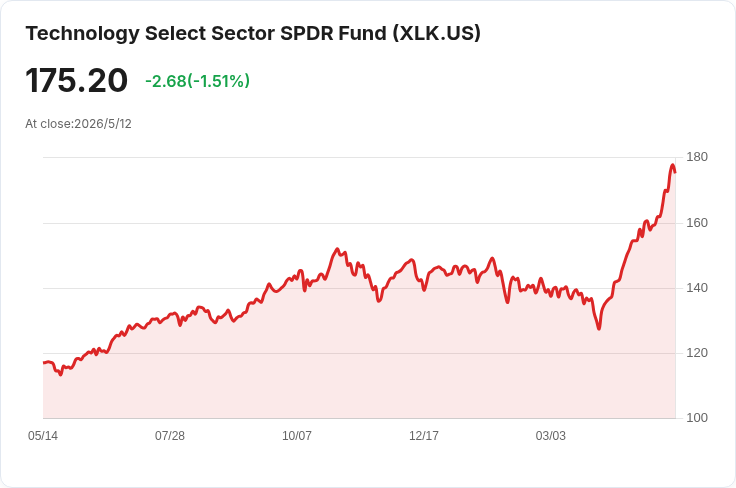The width and height of the screenshot is (736, 488).
Task: Click the 03/03 date axis label
Action: pos(551,436)
